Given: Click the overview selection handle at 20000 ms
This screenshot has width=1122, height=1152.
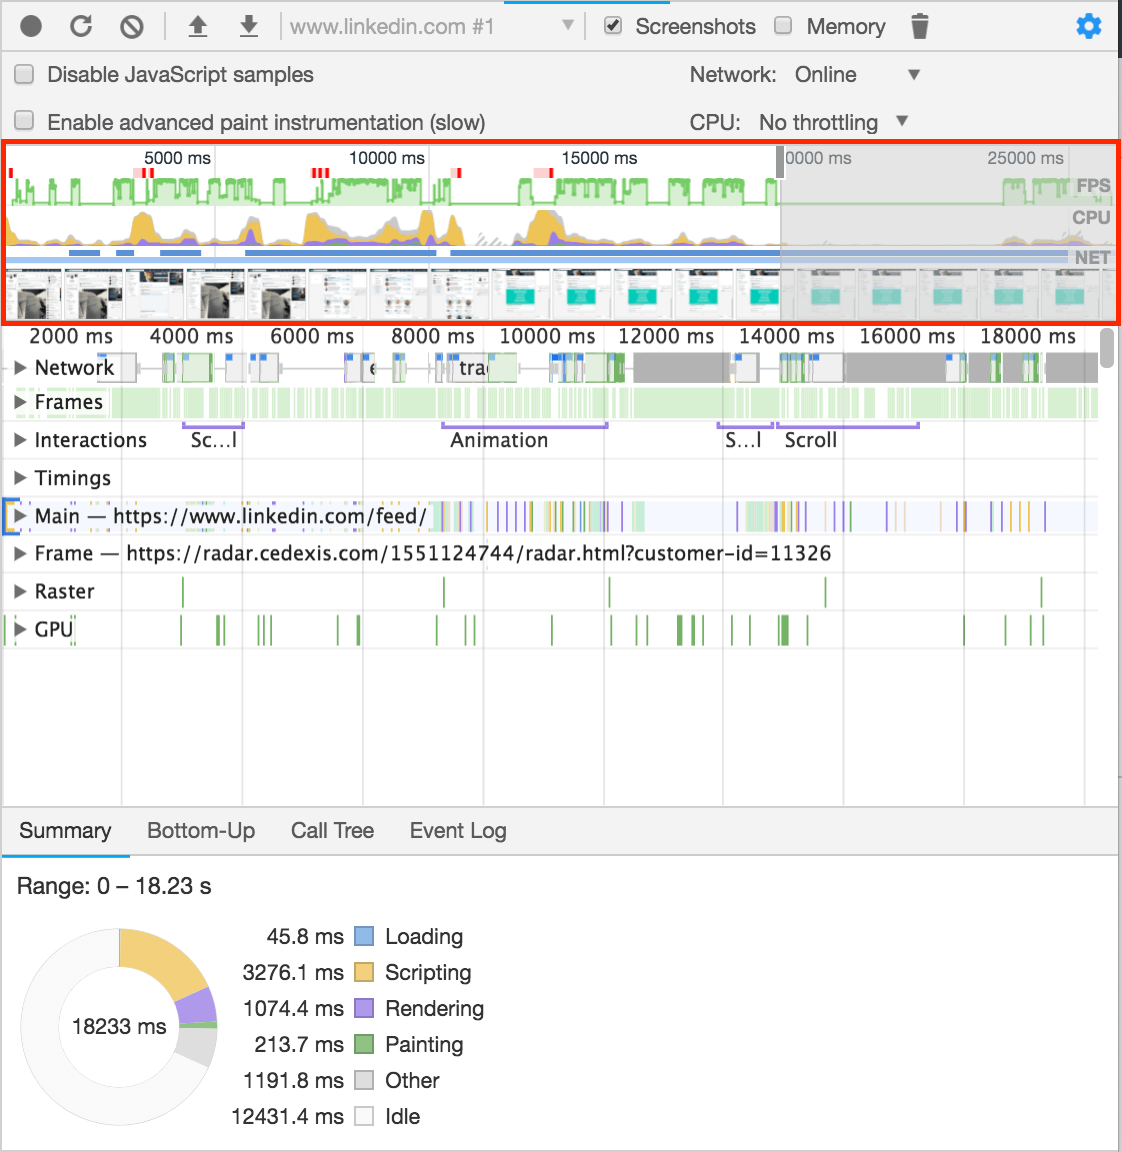Looking at the screenshot, I should tap(780, 162).
